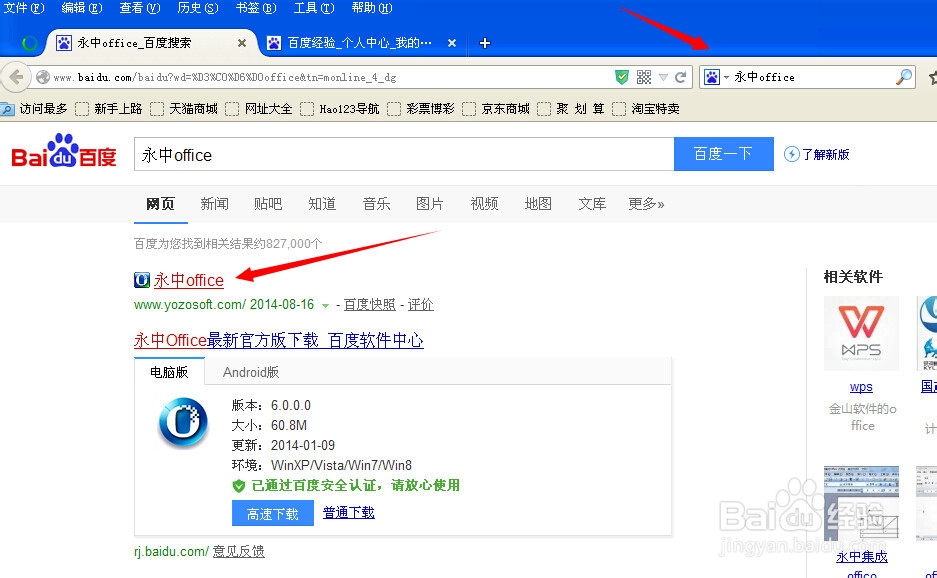
Task: Close the 百度经验 tab
Action: (452, 43)
